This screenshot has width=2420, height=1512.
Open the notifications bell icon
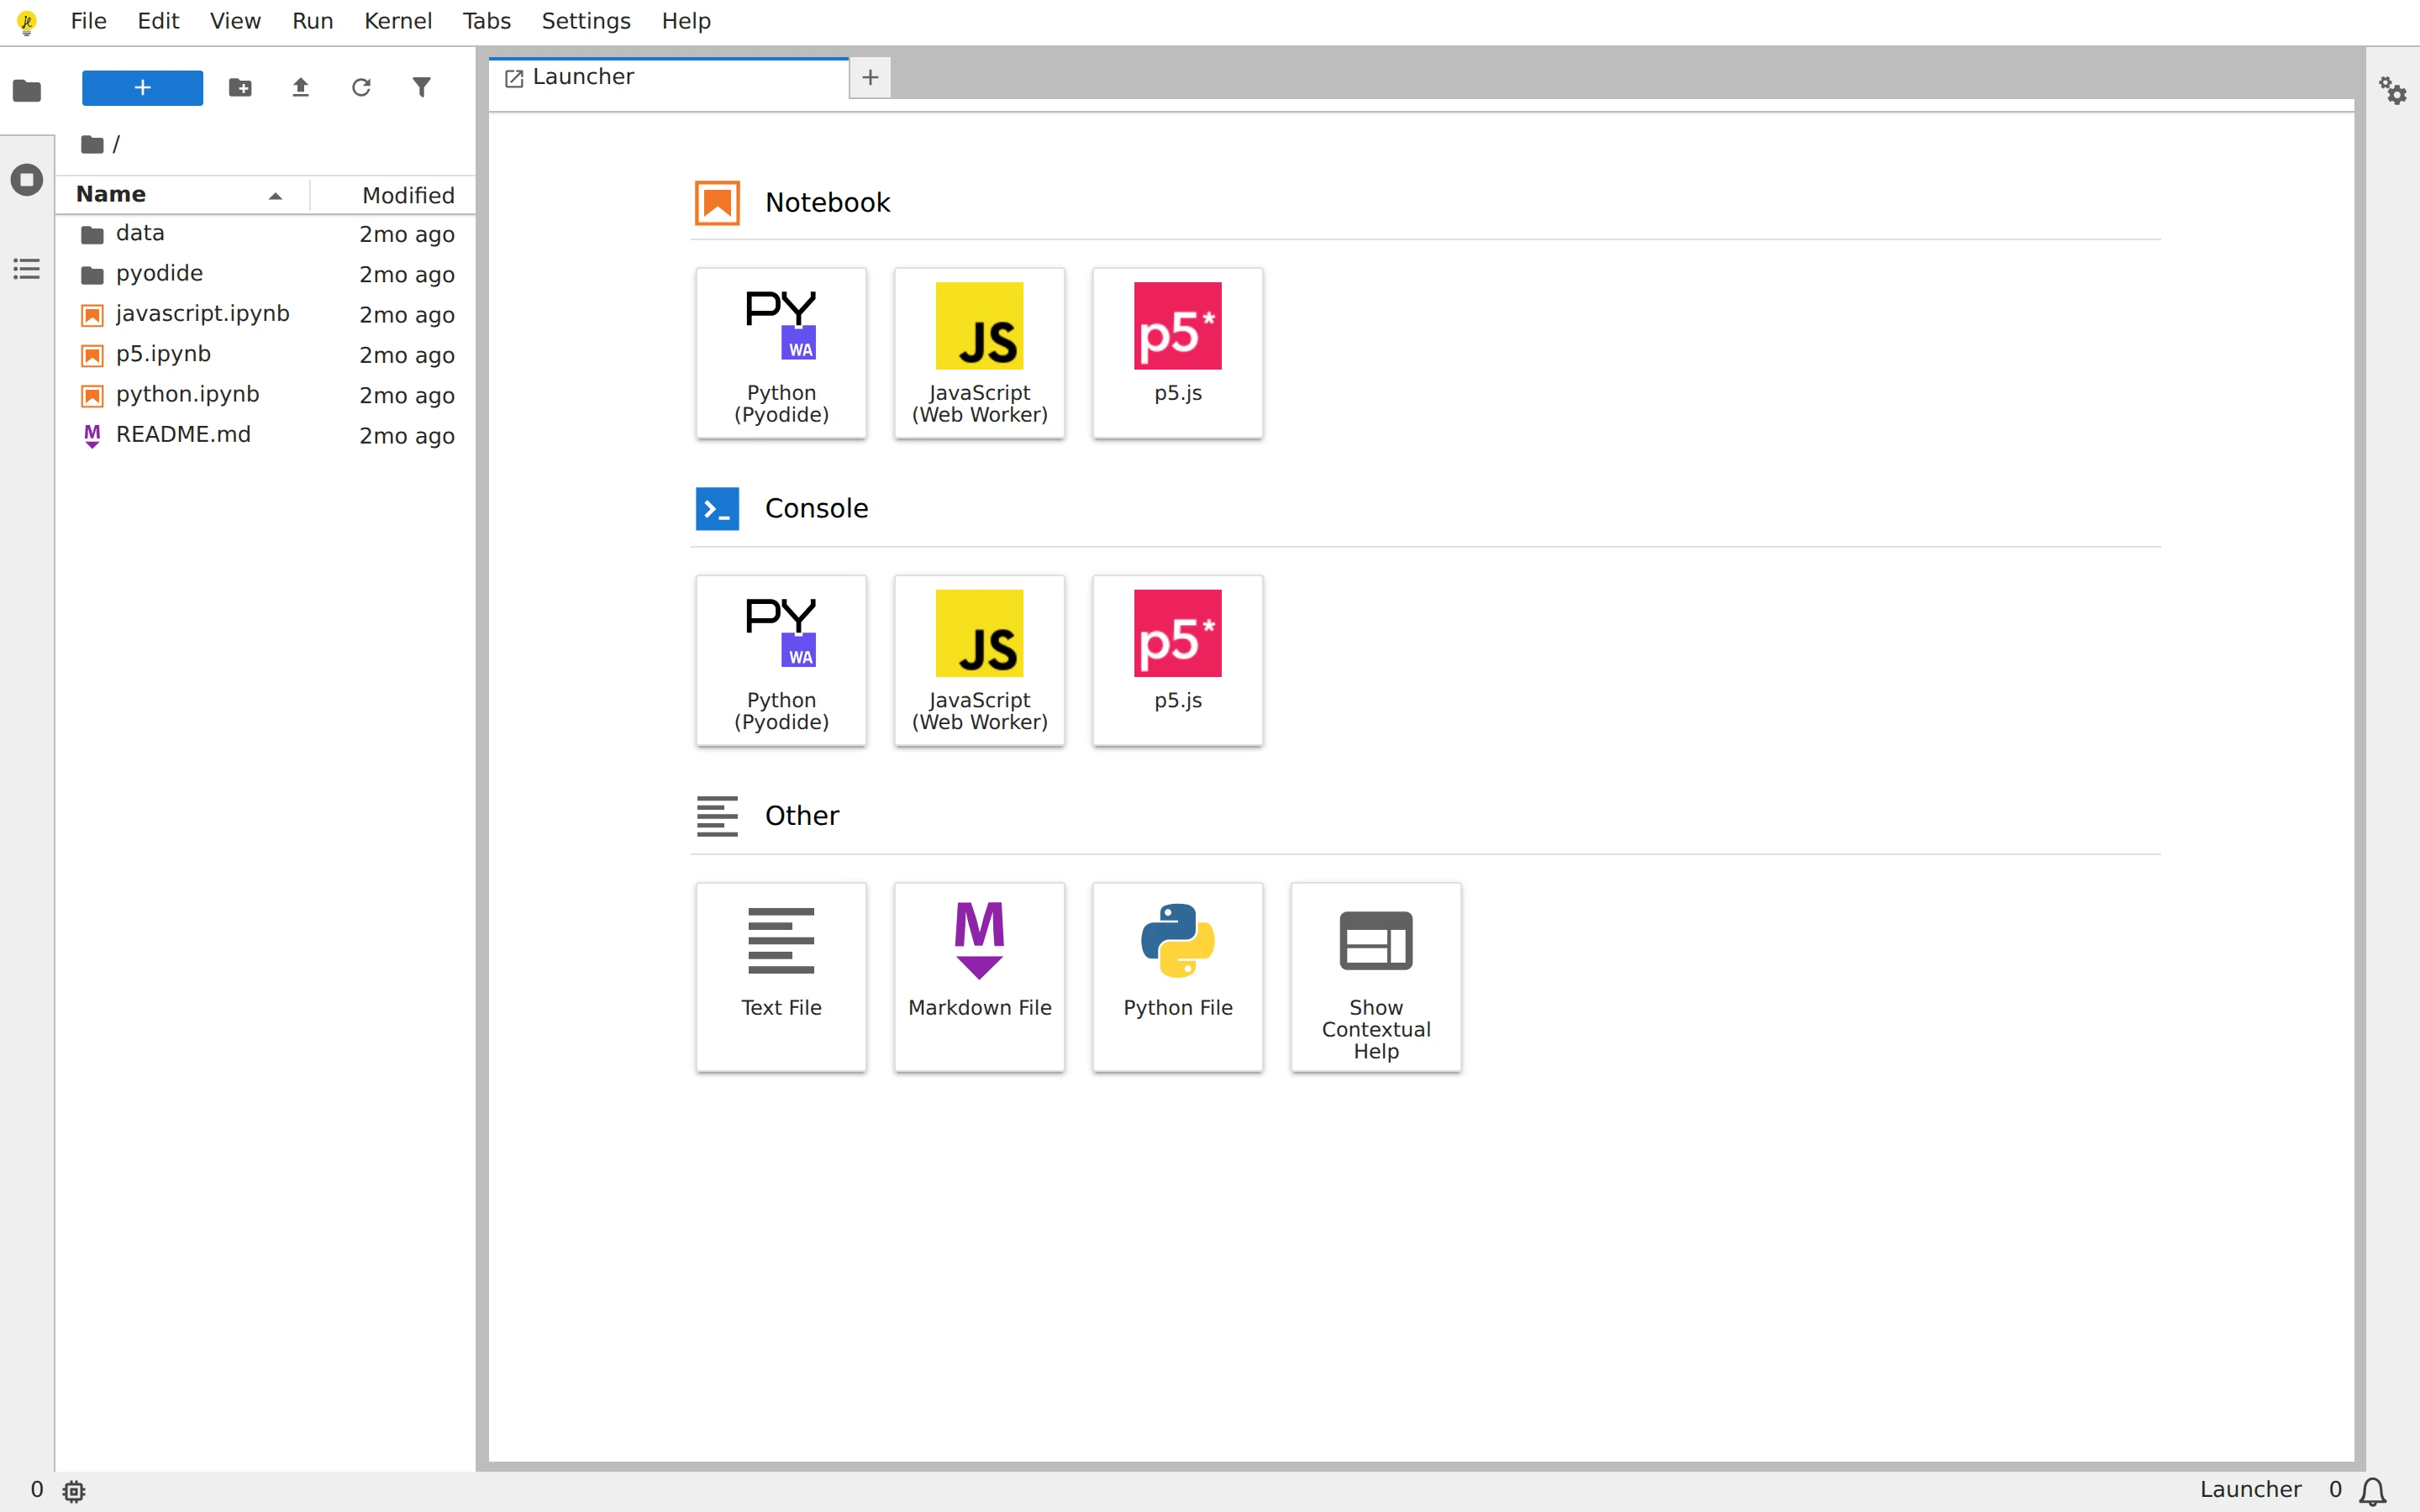point(2372,1491)
